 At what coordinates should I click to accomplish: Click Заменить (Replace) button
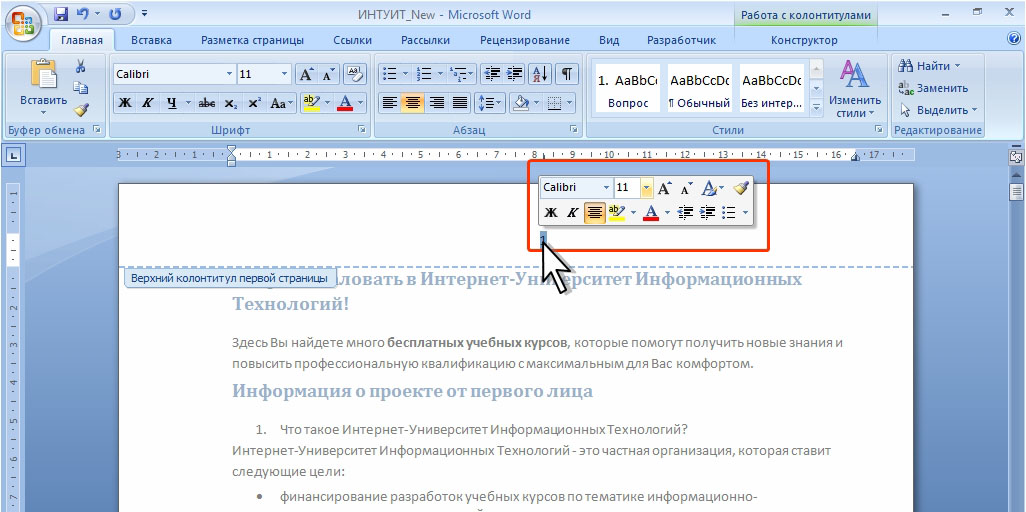[x=934, y=88]
